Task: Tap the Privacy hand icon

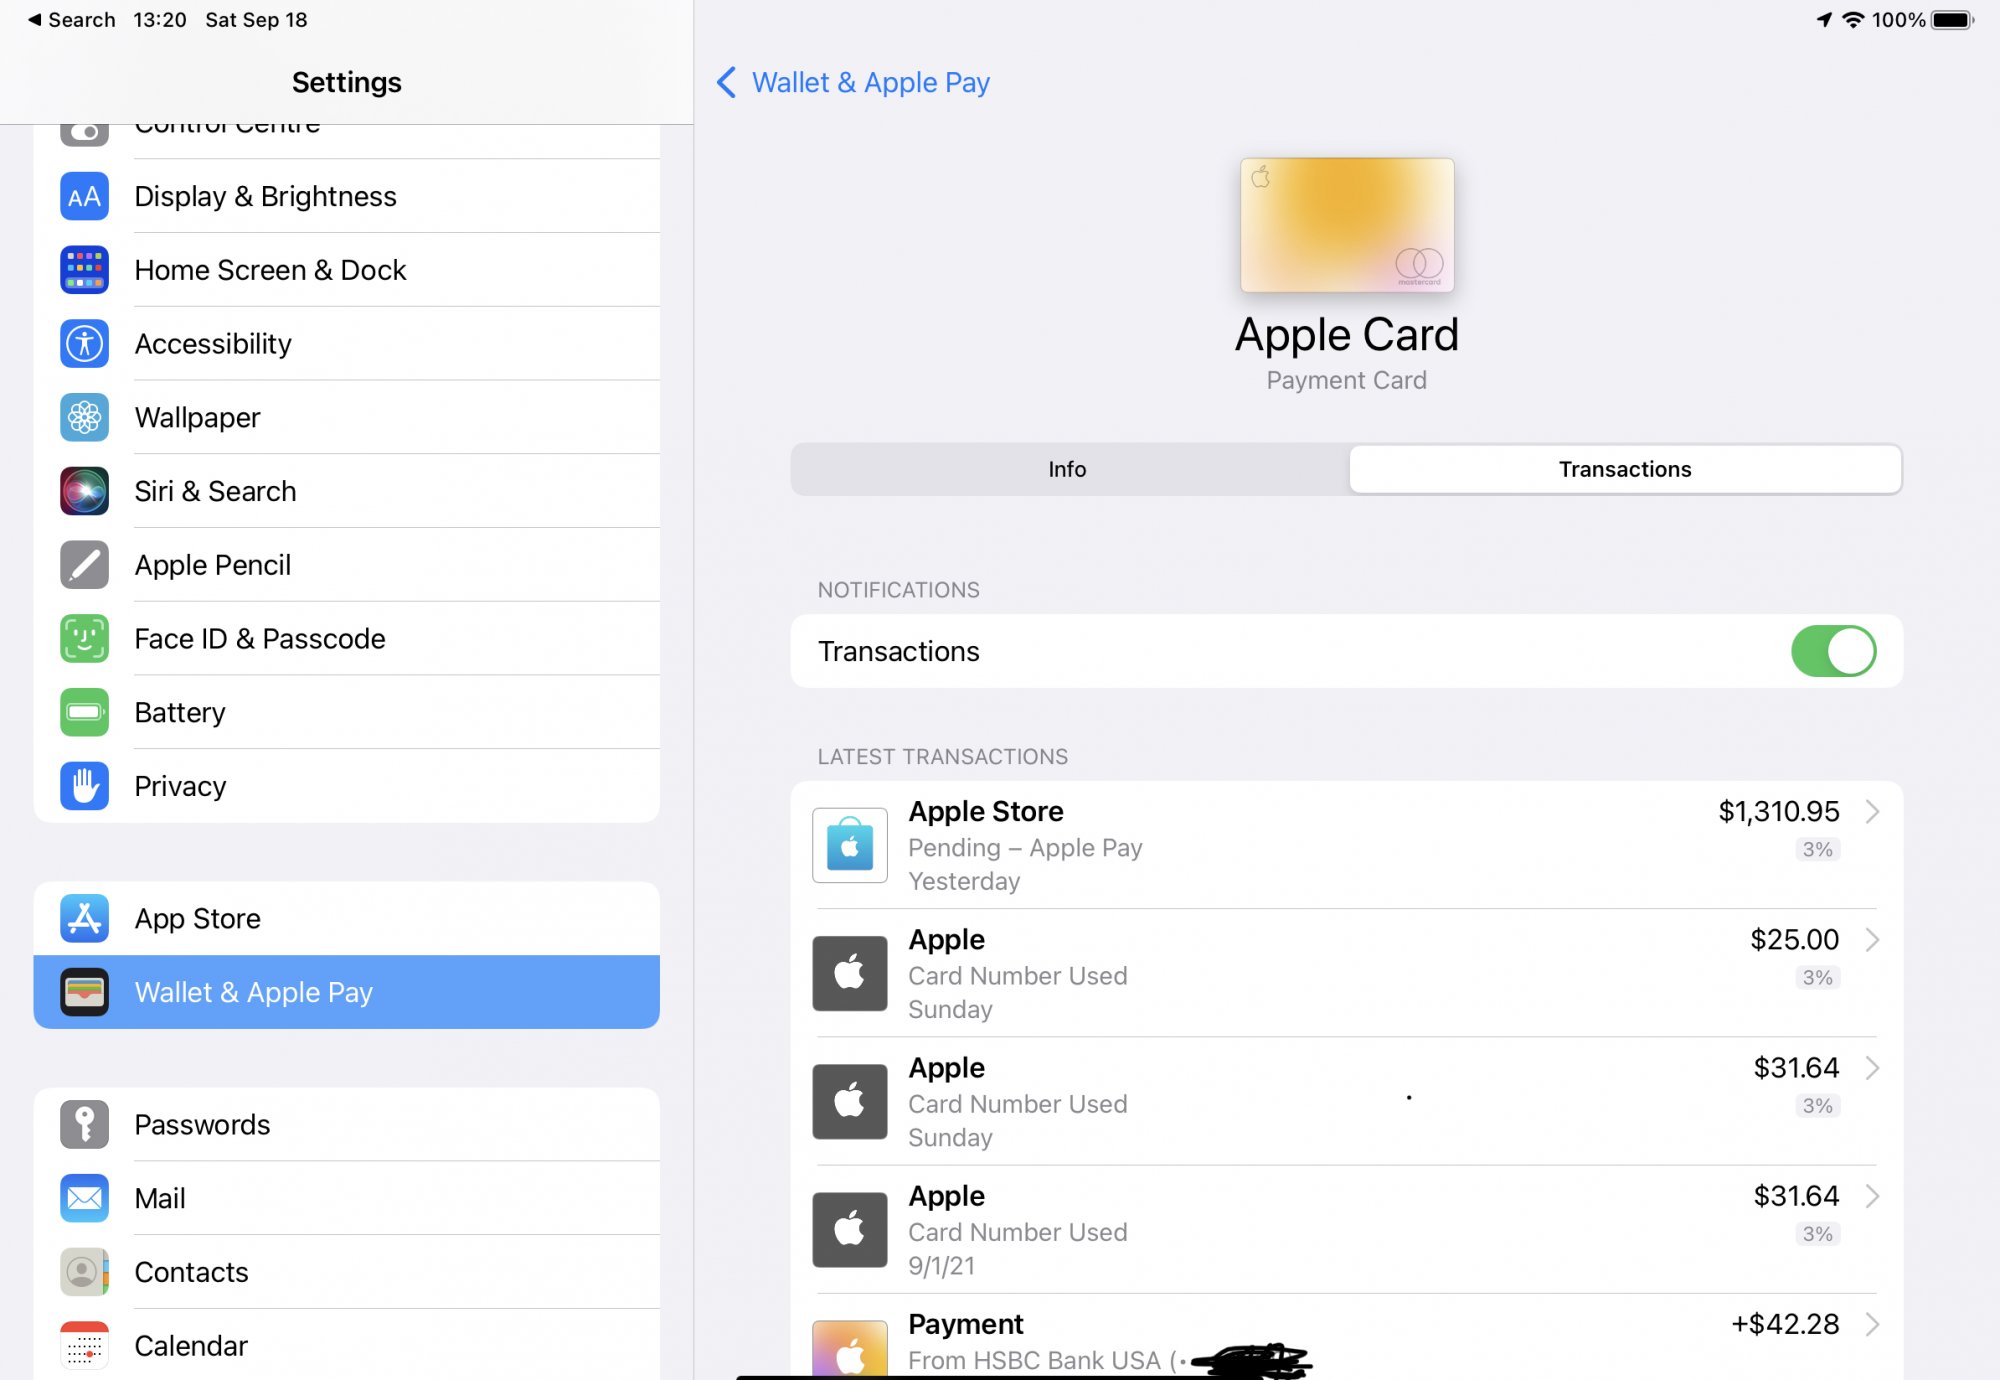Action: [x=84, y=786]
